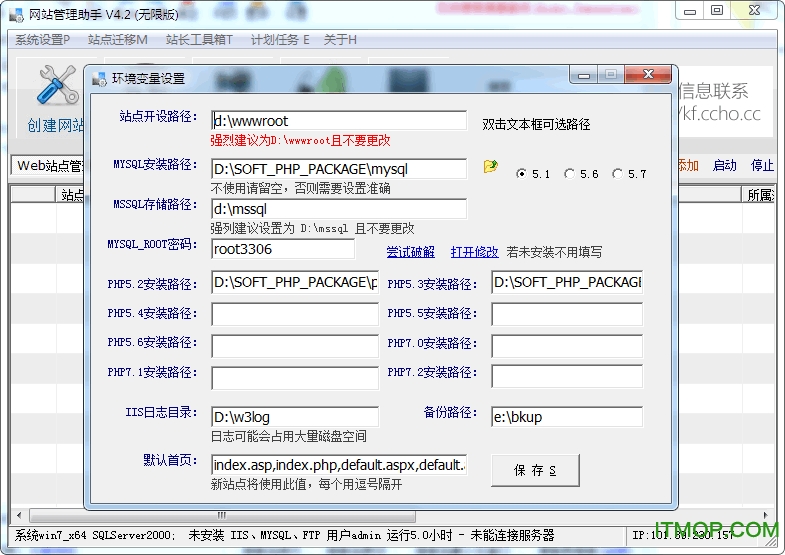Close the Environment Settings dialog
The height and width of the screenshot is (555, 785).
click(648, 75)
